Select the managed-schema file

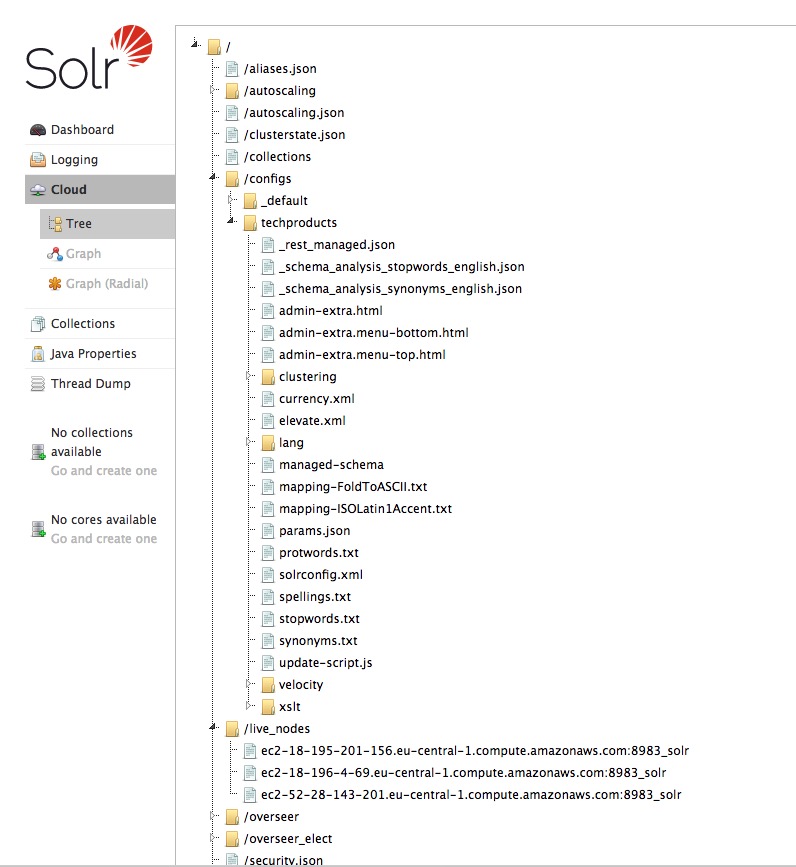[331, 464]
